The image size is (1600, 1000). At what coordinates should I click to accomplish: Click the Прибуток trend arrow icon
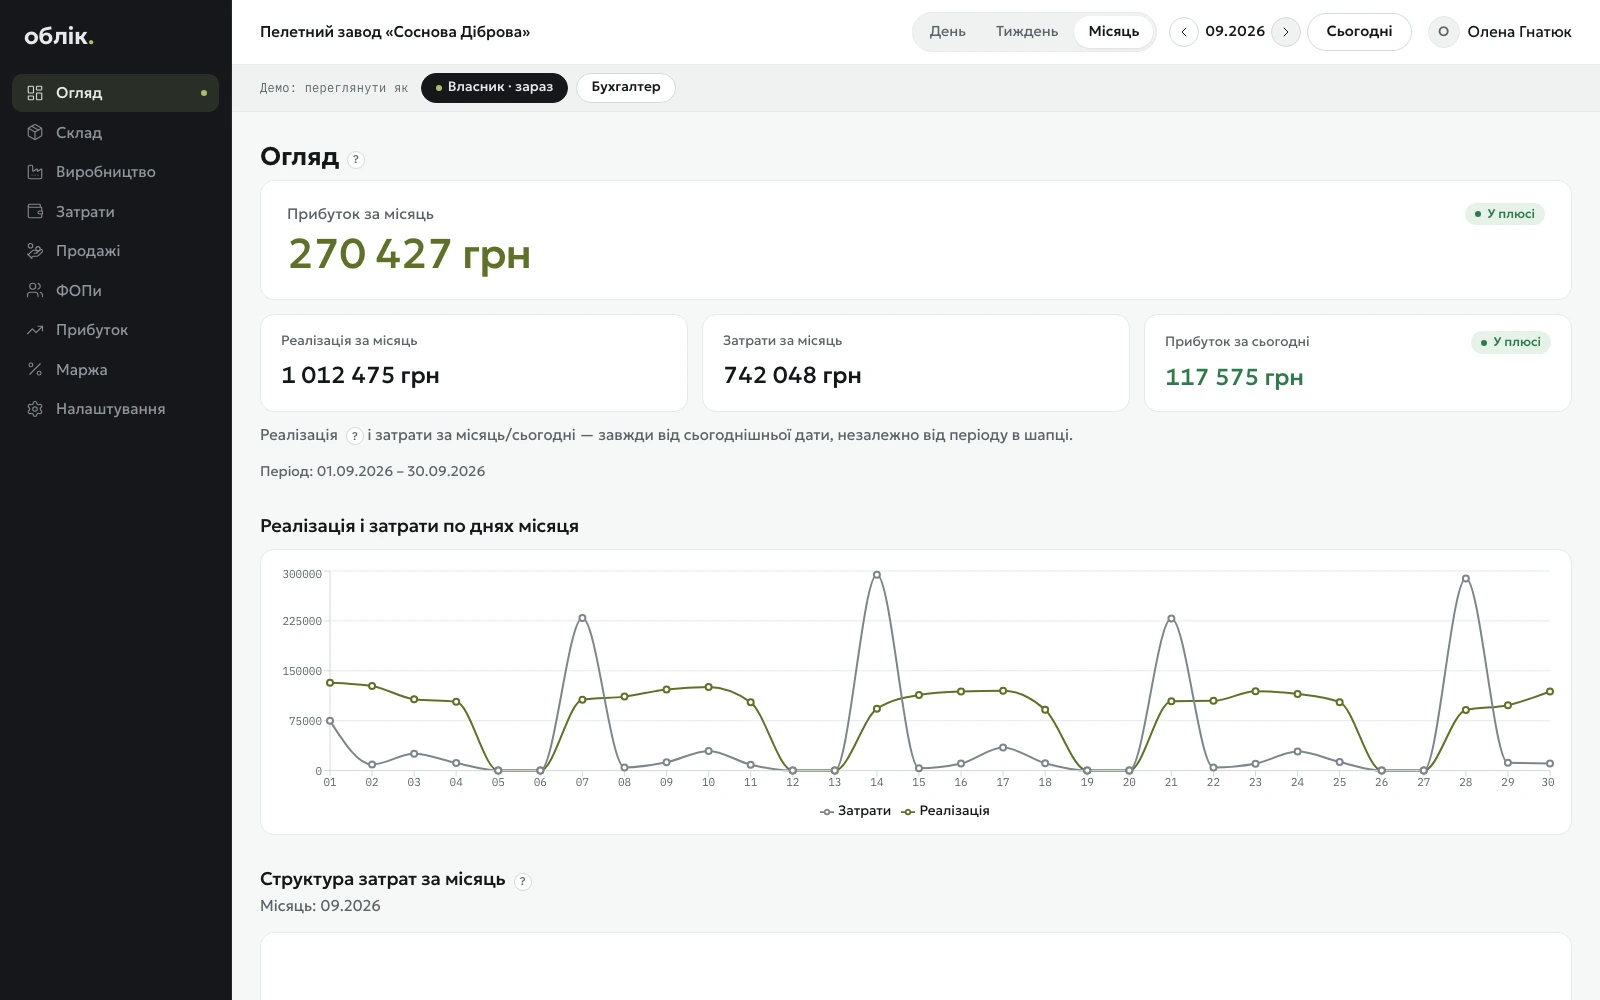click(x=35, y=330)
